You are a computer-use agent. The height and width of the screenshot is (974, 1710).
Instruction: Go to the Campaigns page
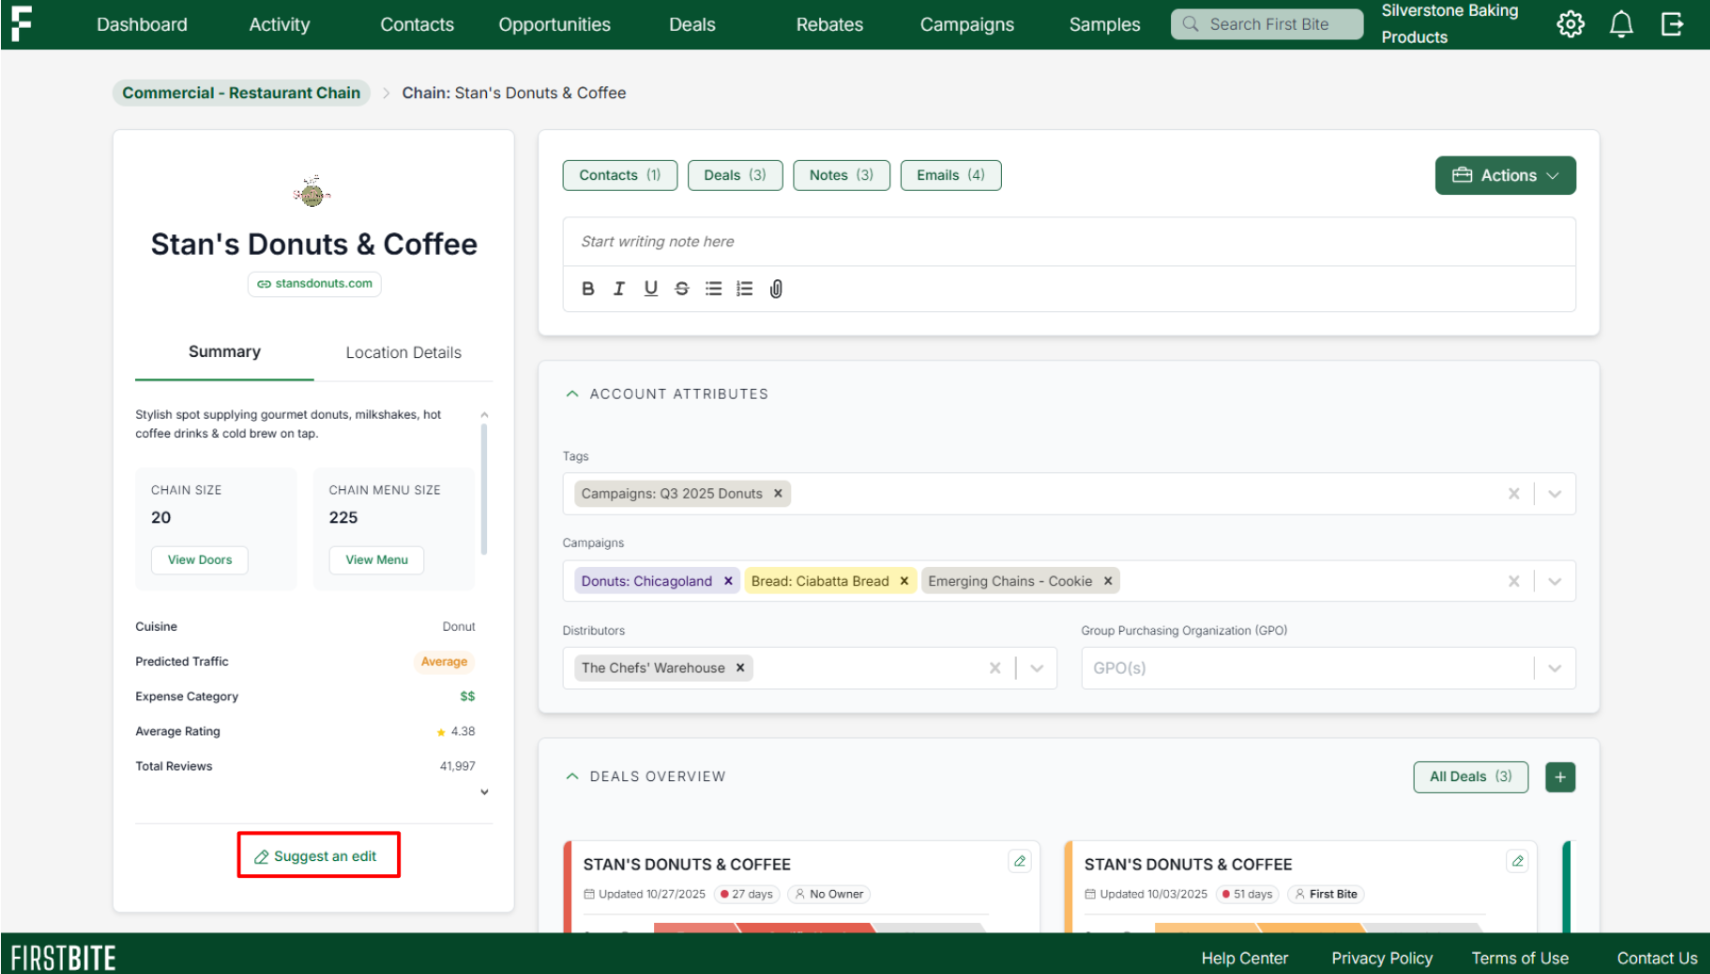[x=967, y=24]
